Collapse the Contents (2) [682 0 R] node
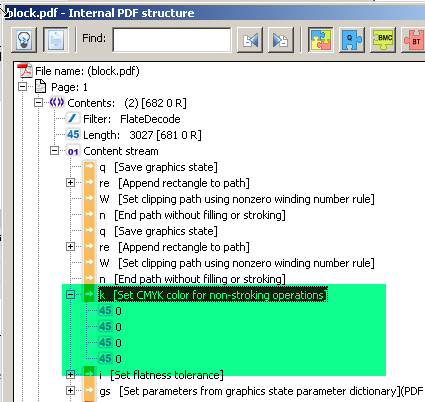 (39, 103)
